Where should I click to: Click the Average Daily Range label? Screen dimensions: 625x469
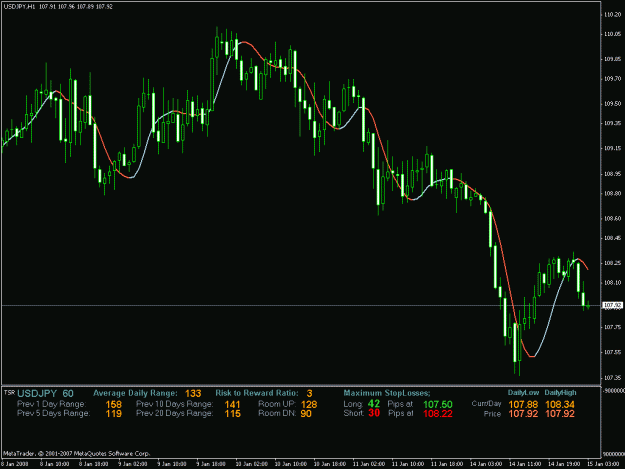pyautogui.click(x=136, y=393)
